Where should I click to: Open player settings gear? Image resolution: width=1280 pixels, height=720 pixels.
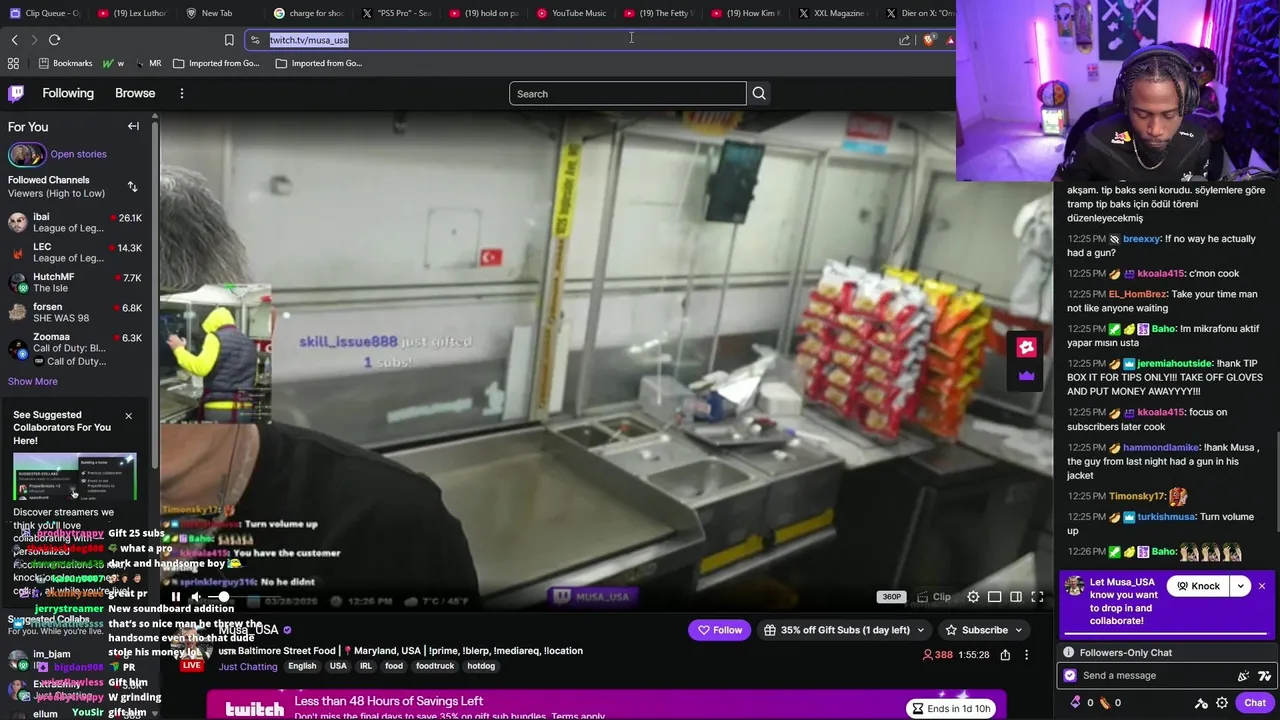pyautogui.click(x=973, y=597)
